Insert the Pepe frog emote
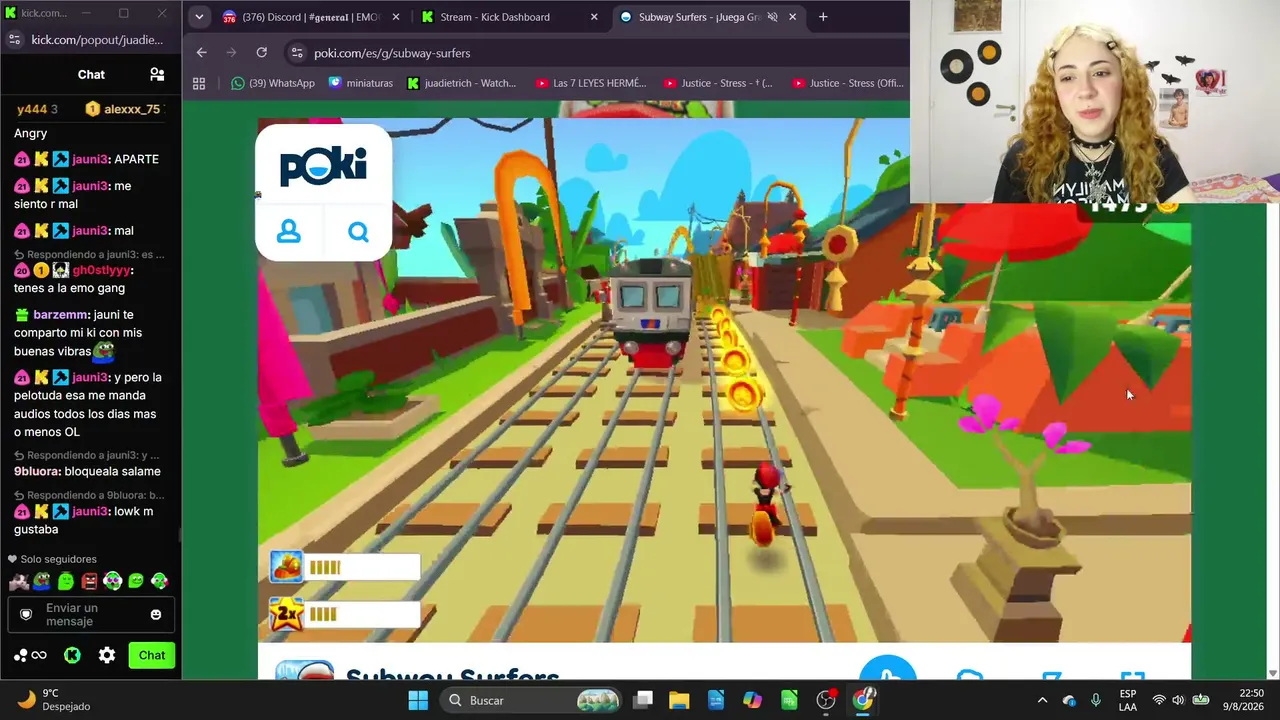Viewport: 1280px width, 720px height. [42, 581]
